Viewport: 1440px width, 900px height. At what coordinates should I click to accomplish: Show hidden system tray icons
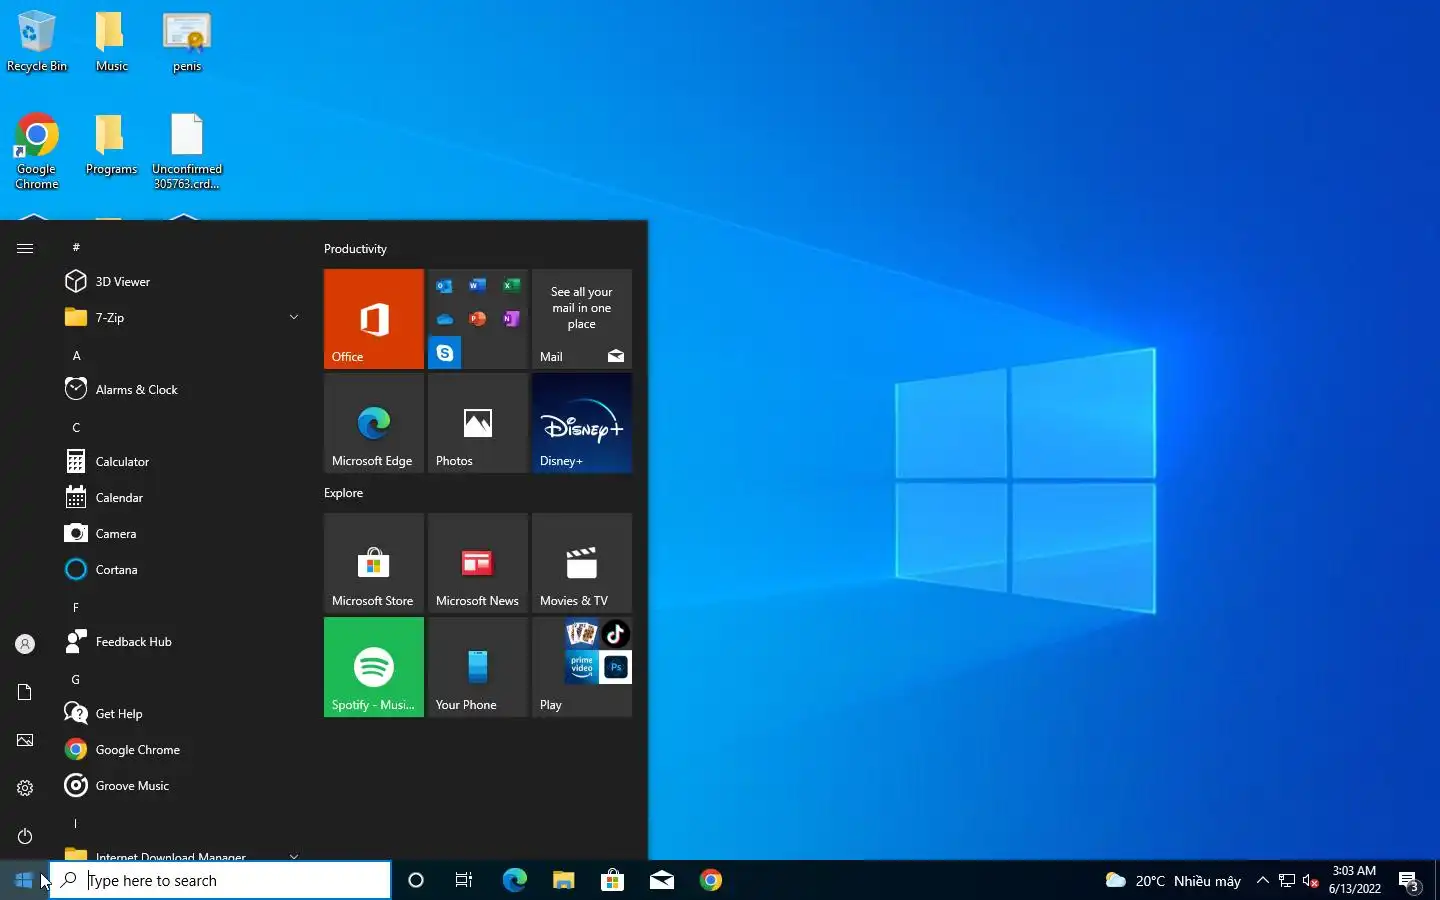(x=1263, y=880)
